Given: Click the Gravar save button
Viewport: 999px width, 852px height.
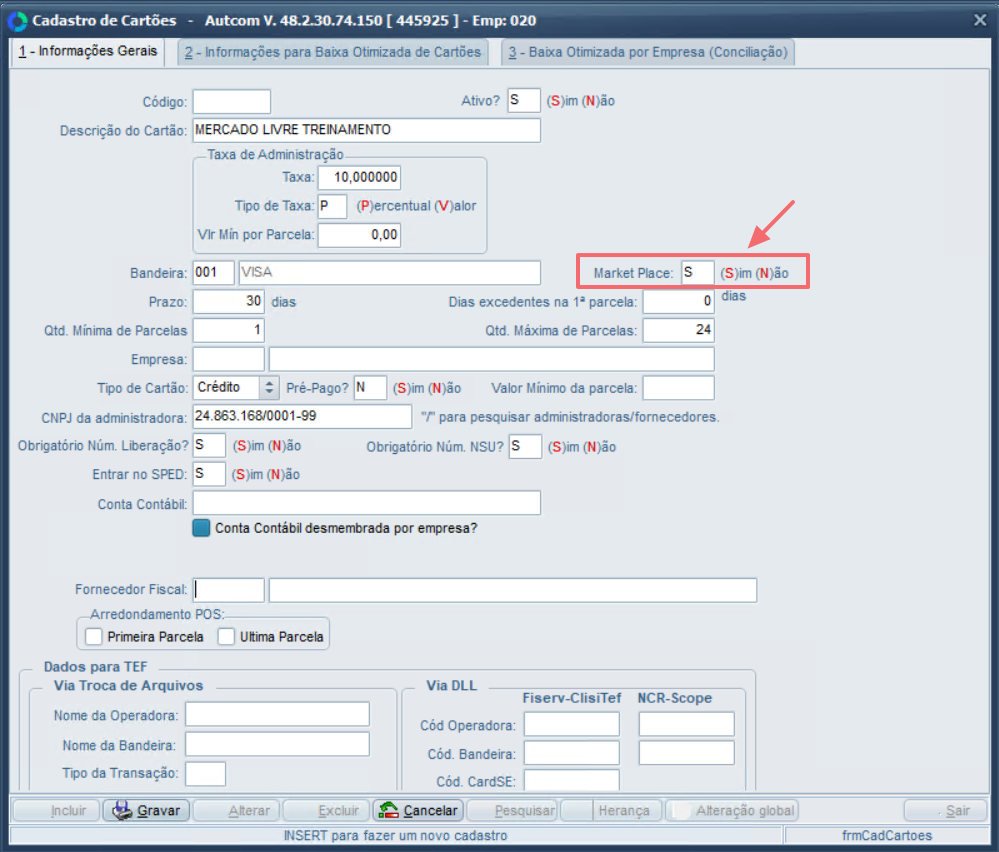Looking at the screenshot, I should coord(144,810).
